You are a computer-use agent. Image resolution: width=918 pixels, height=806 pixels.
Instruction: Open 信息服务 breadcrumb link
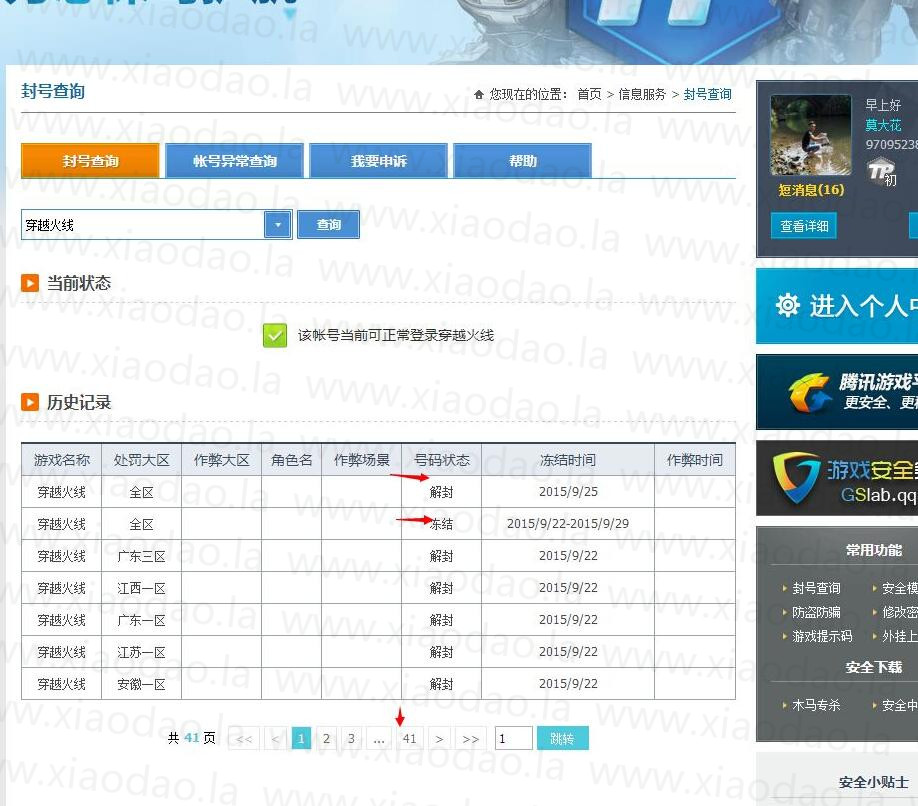[x=642, y=94]
